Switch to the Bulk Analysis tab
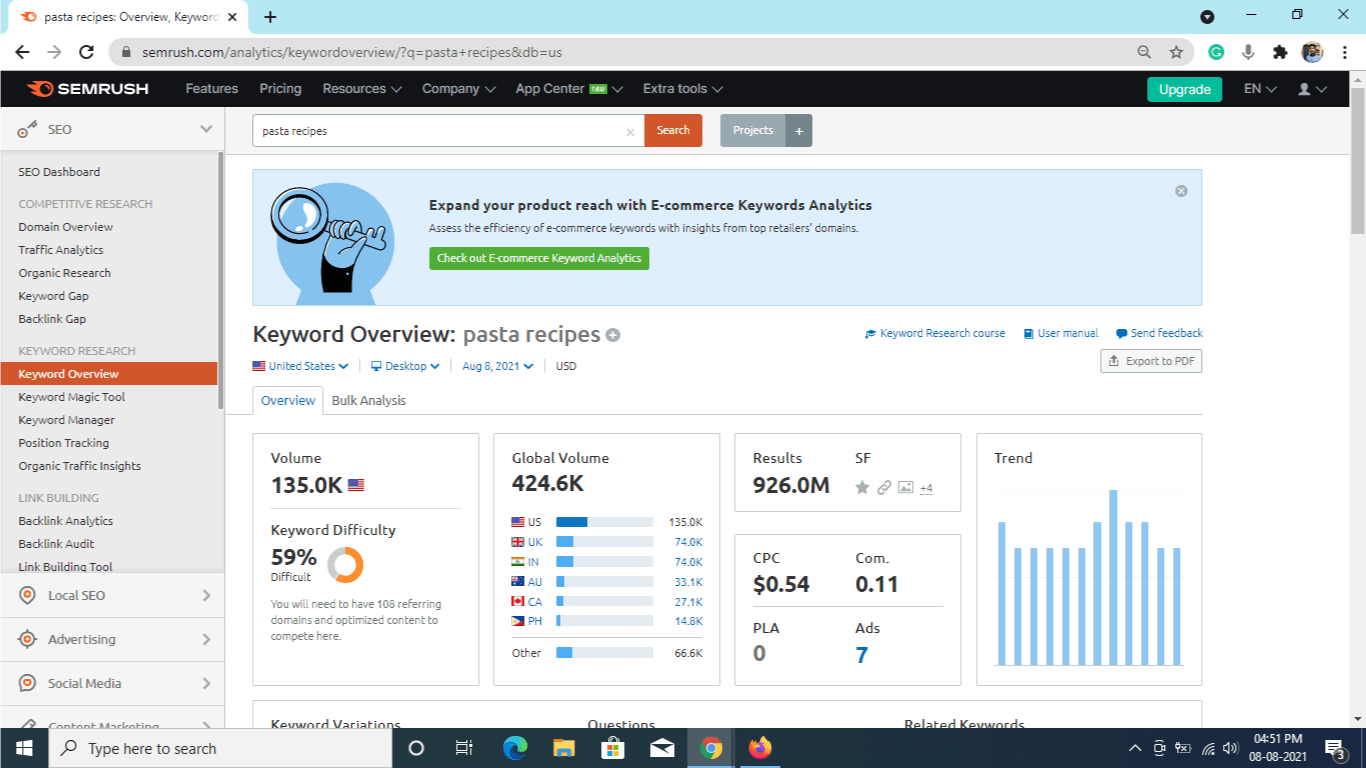Screen dimensions: 1366x768 (369, 400)
